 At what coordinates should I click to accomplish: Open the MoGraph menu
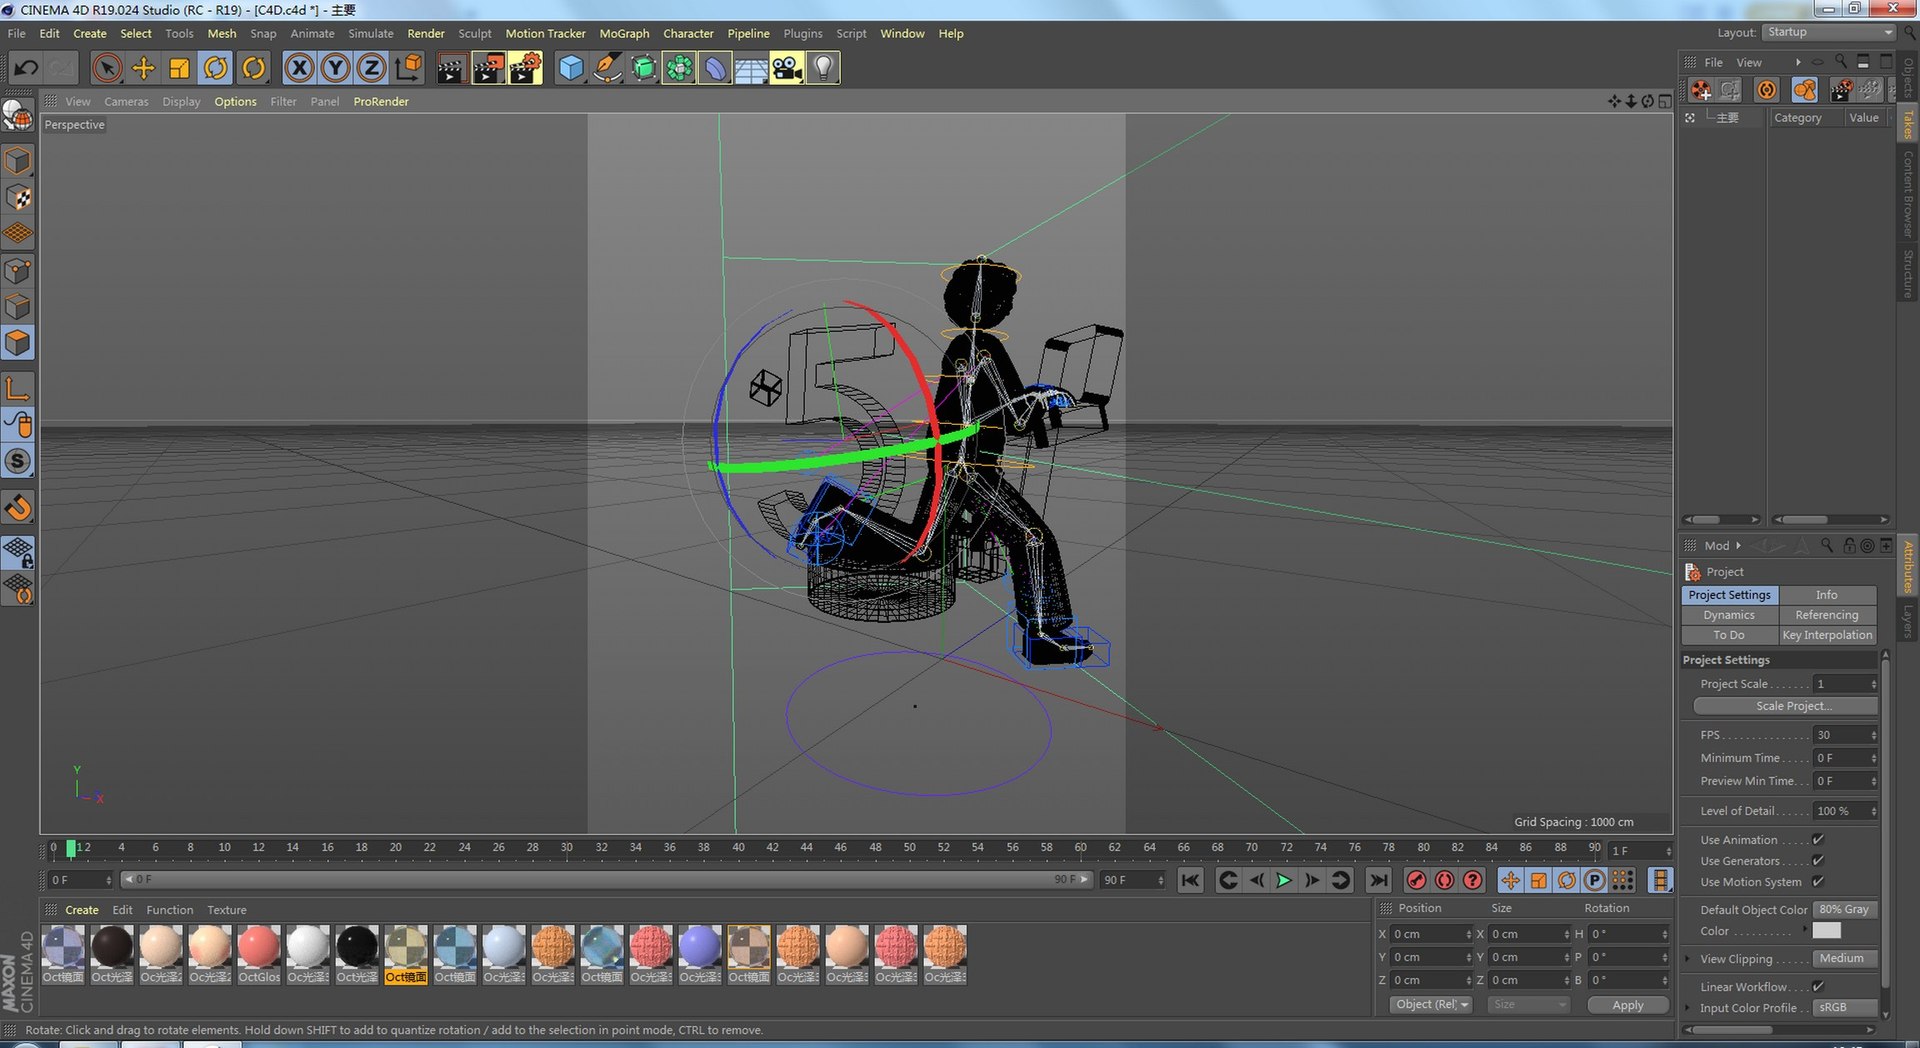click(624, 33)
